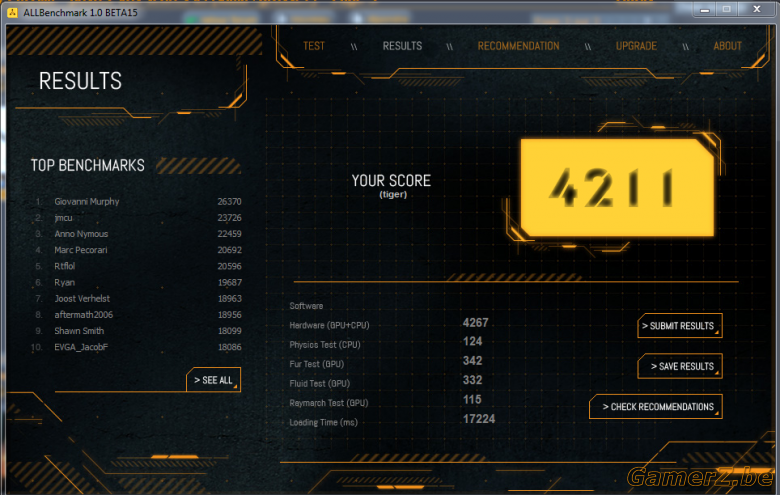Screen dimensions: 780x495
Task: Select the Rtflol benchmark entry
Action: 65,266
